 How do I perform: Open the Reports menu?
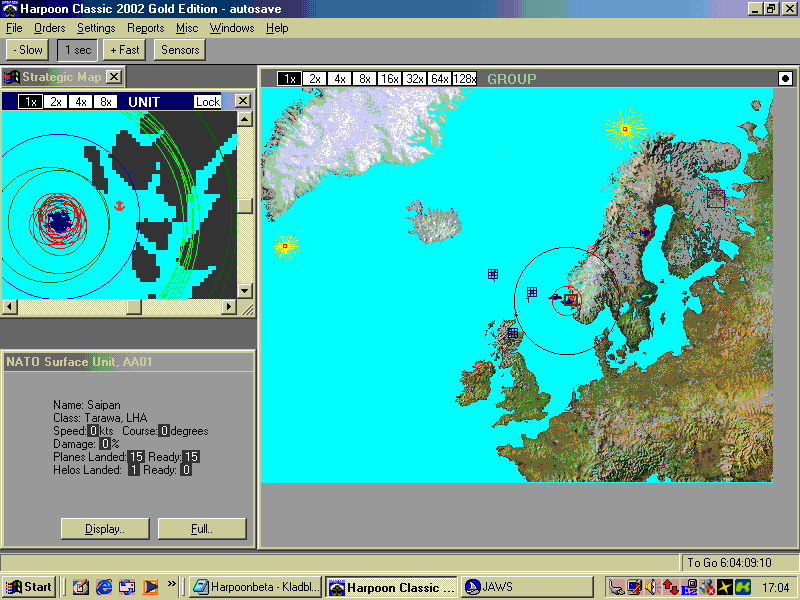(145, 28)
